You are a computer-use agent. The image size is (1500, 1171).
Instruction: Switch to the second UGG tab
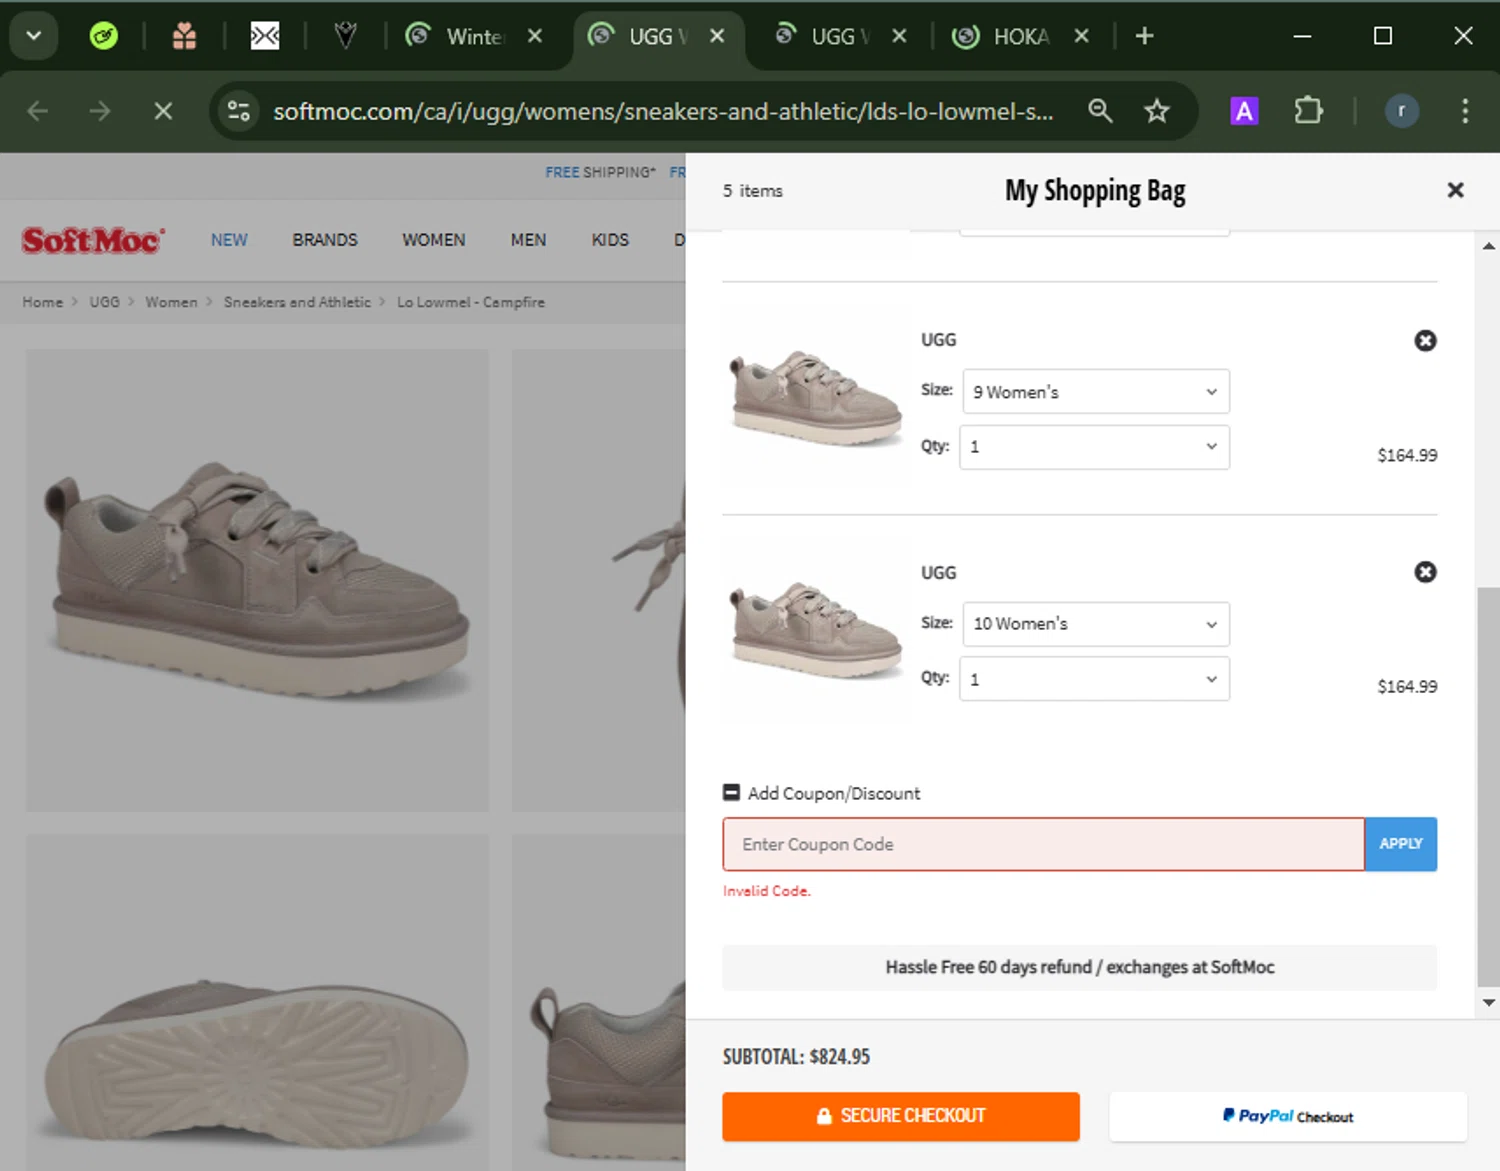(825, 36)
